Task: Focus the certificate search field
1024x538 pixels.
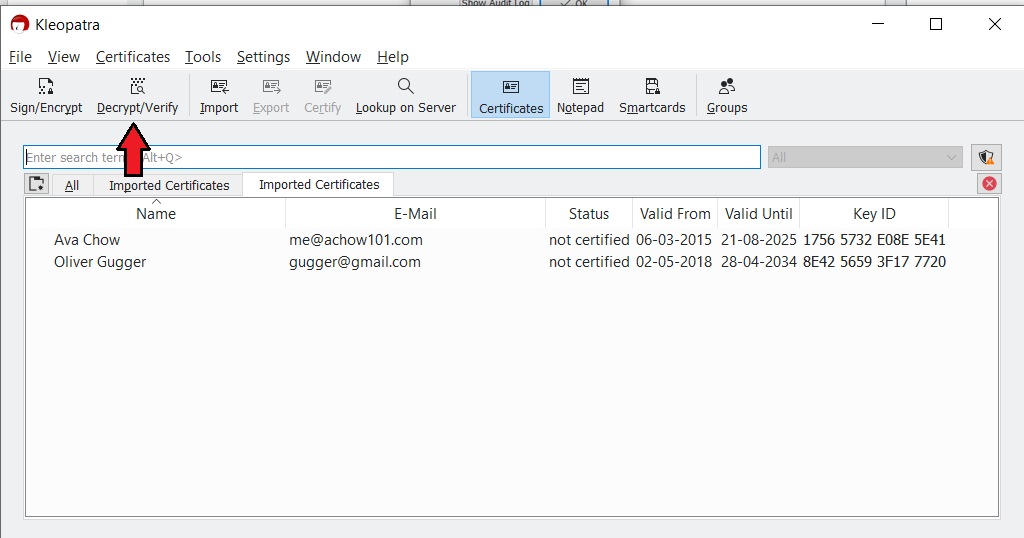Action: tap(392, 157)
